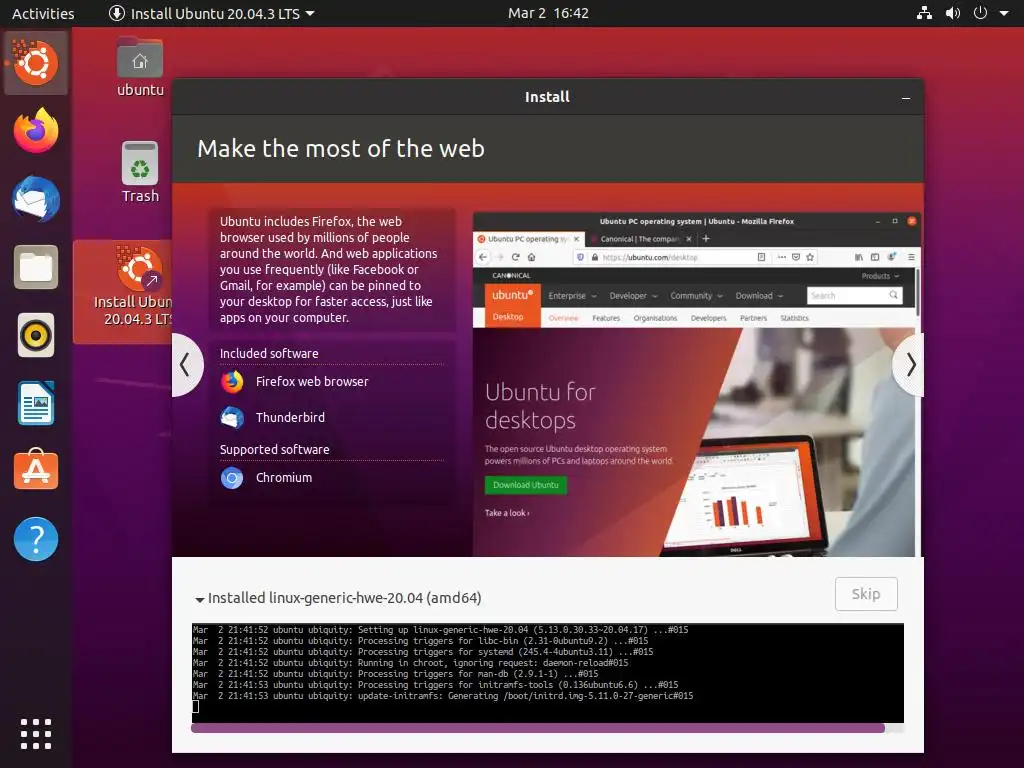Click the 'Firefox web browser' label

pyautogui.click(x=312, y=381)
